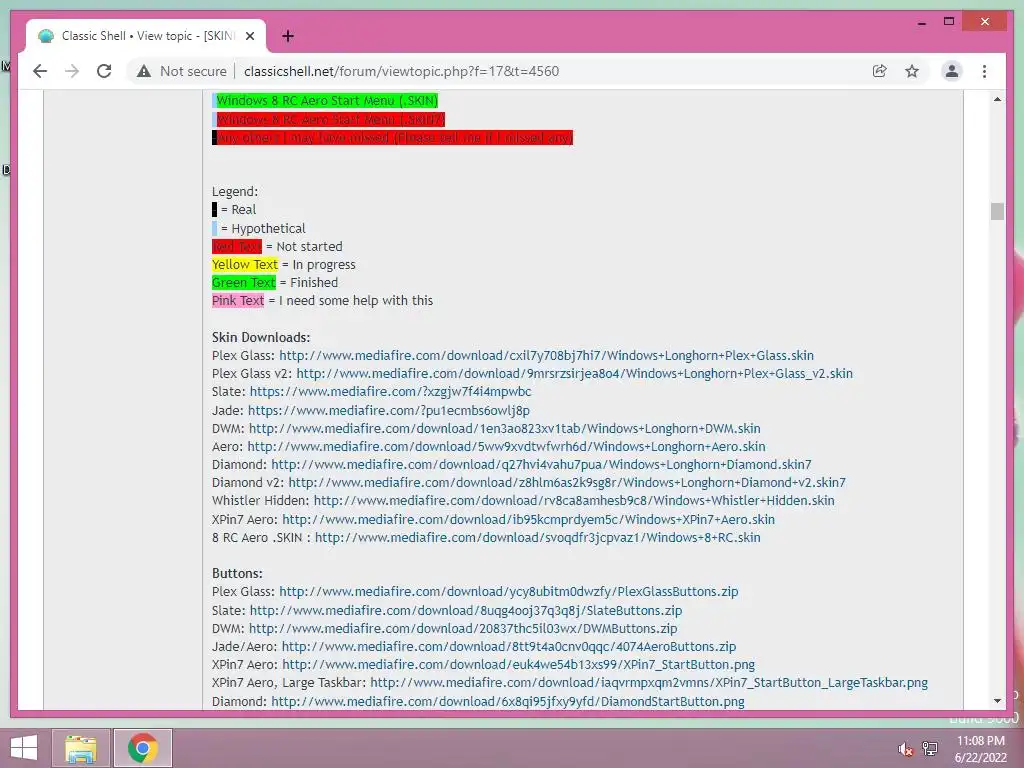Open the Not secure site information warning
The width and height of the screenshot is (1024, 768).
(182, 71)
